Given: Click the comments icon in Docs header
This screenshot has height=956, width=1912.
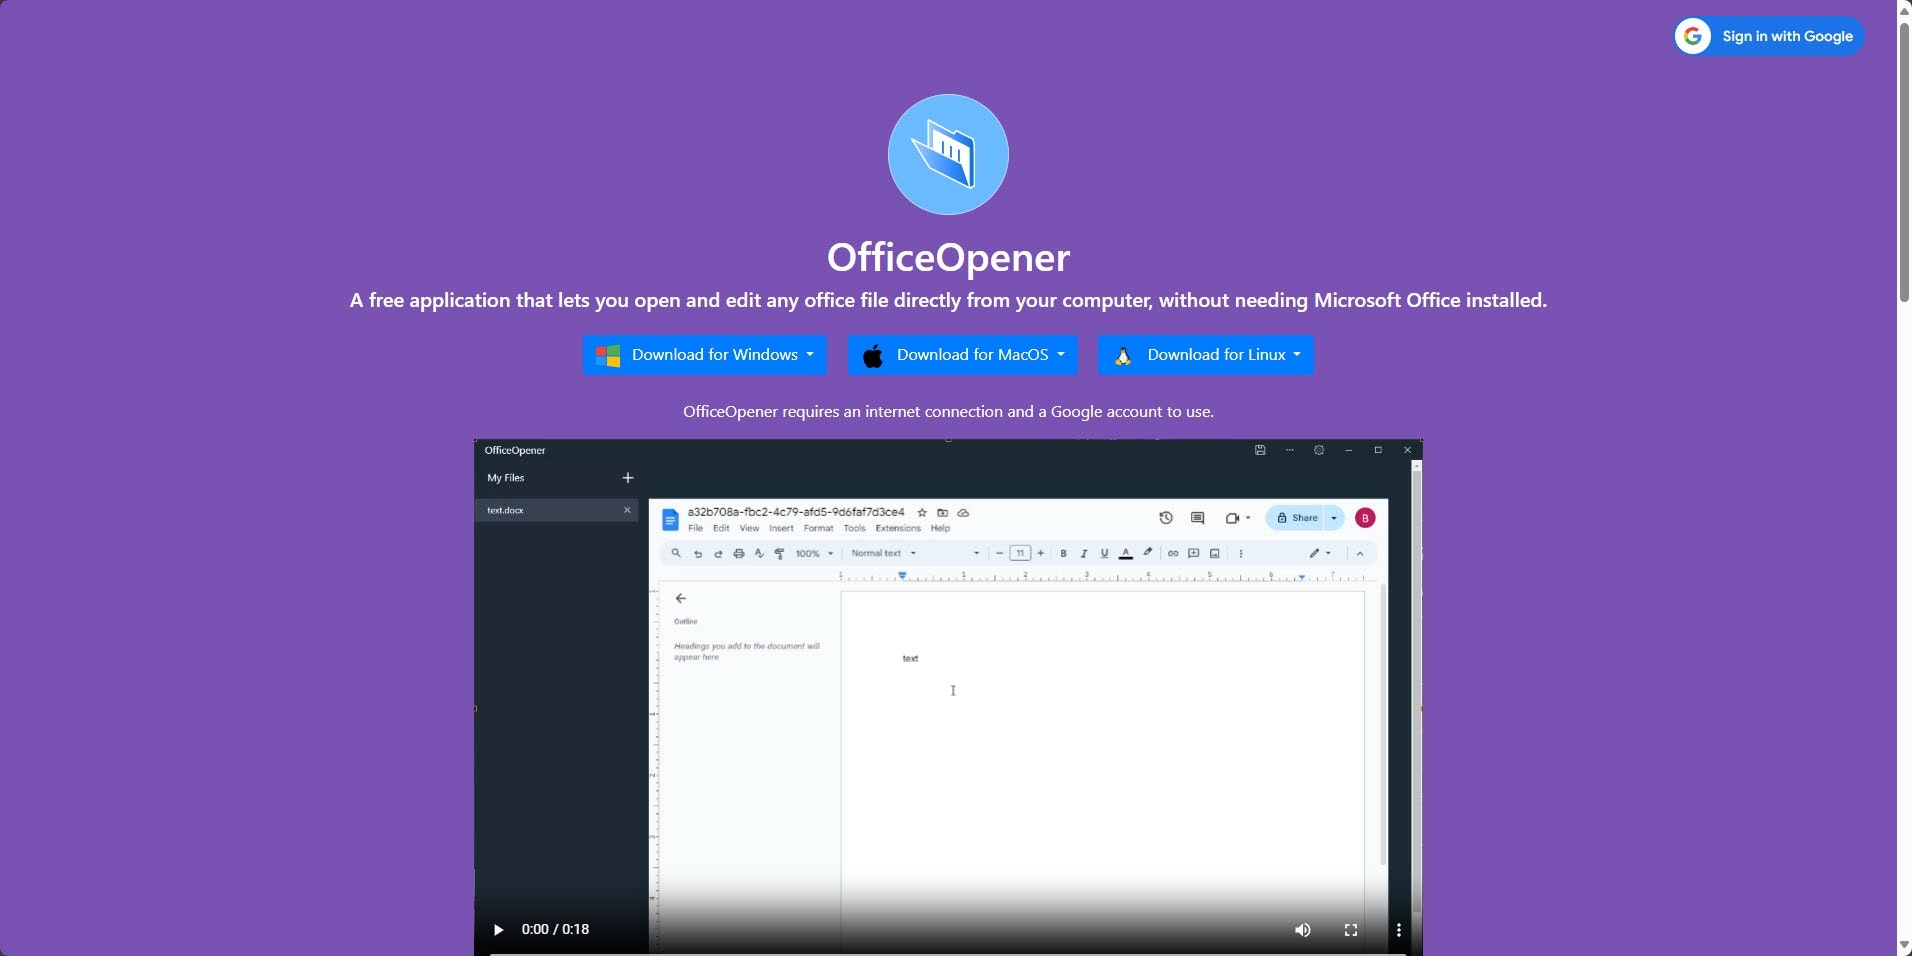Looking at the screenshot, I should (x=1198, y=518).
